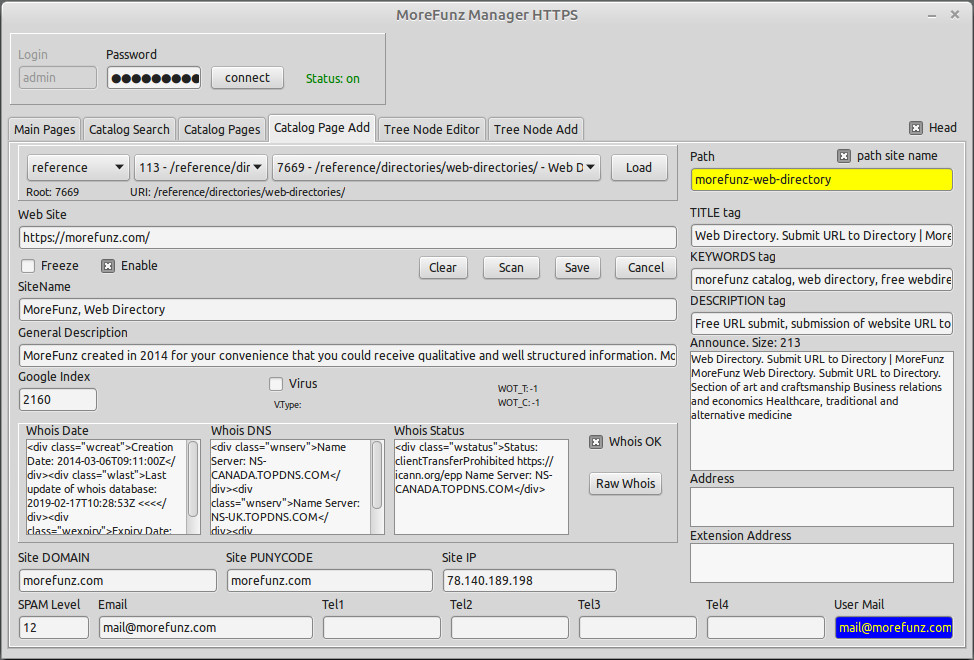
Task: Click the Whois Date scrollbar
Action: coord(193,487)
